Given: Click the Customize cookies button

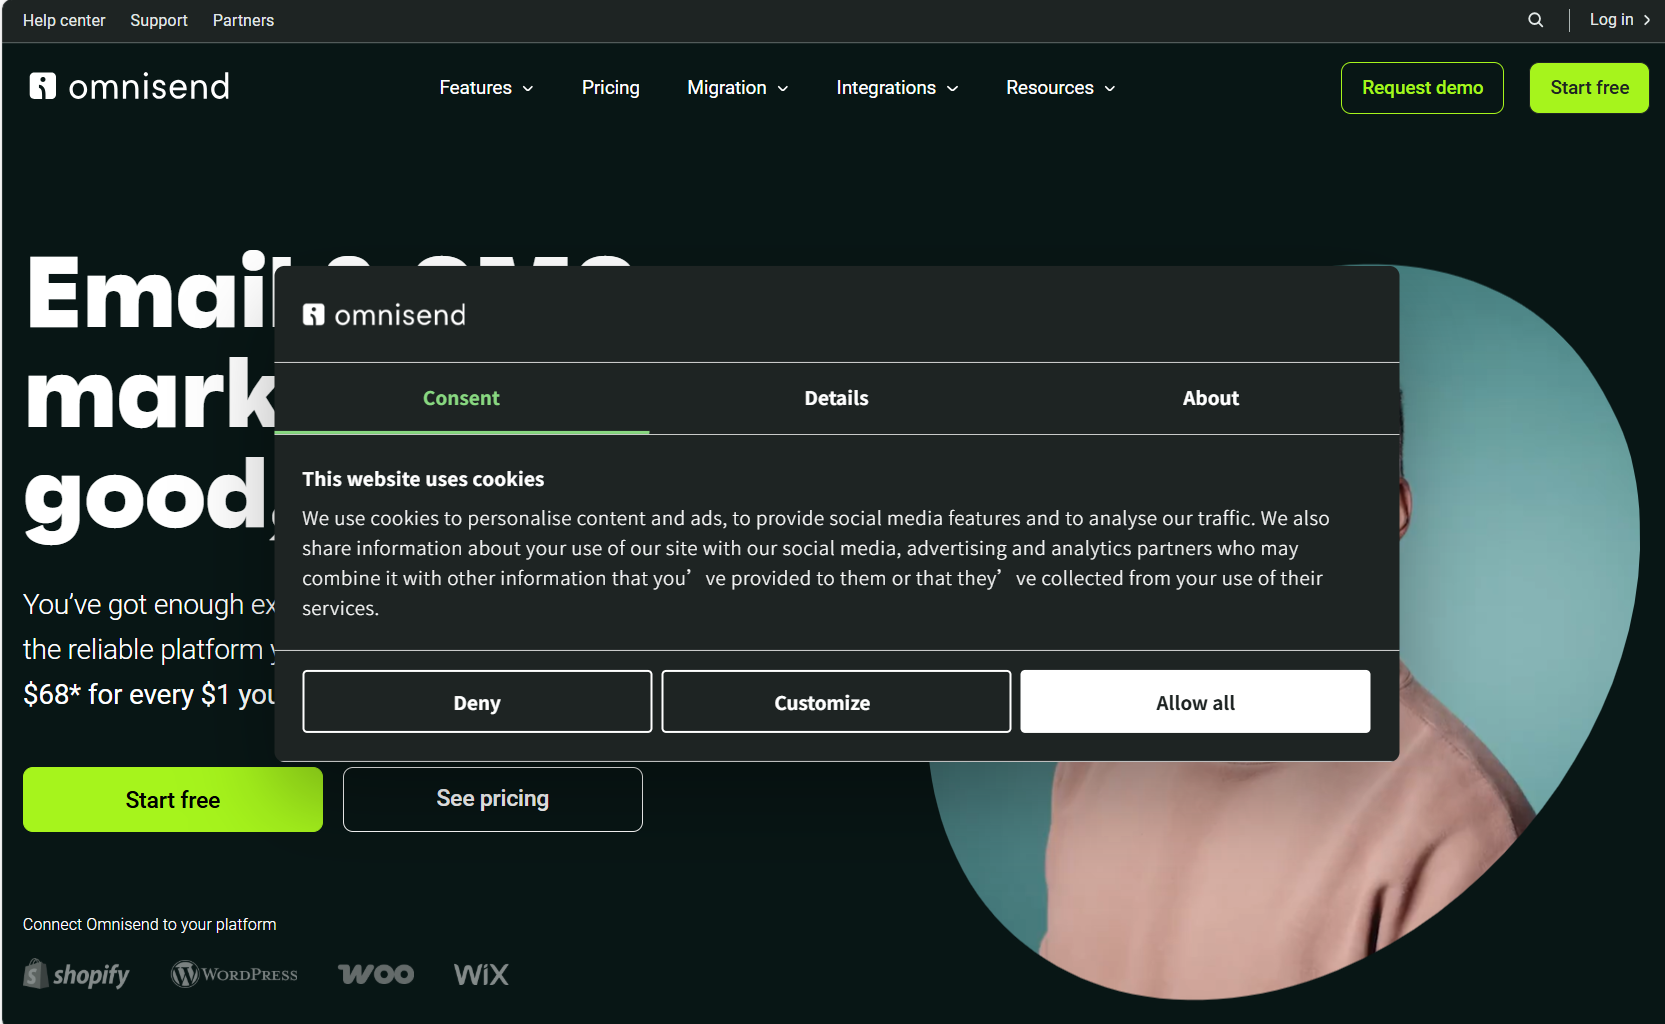Looking at the screenshot, I should pos(836,702).
